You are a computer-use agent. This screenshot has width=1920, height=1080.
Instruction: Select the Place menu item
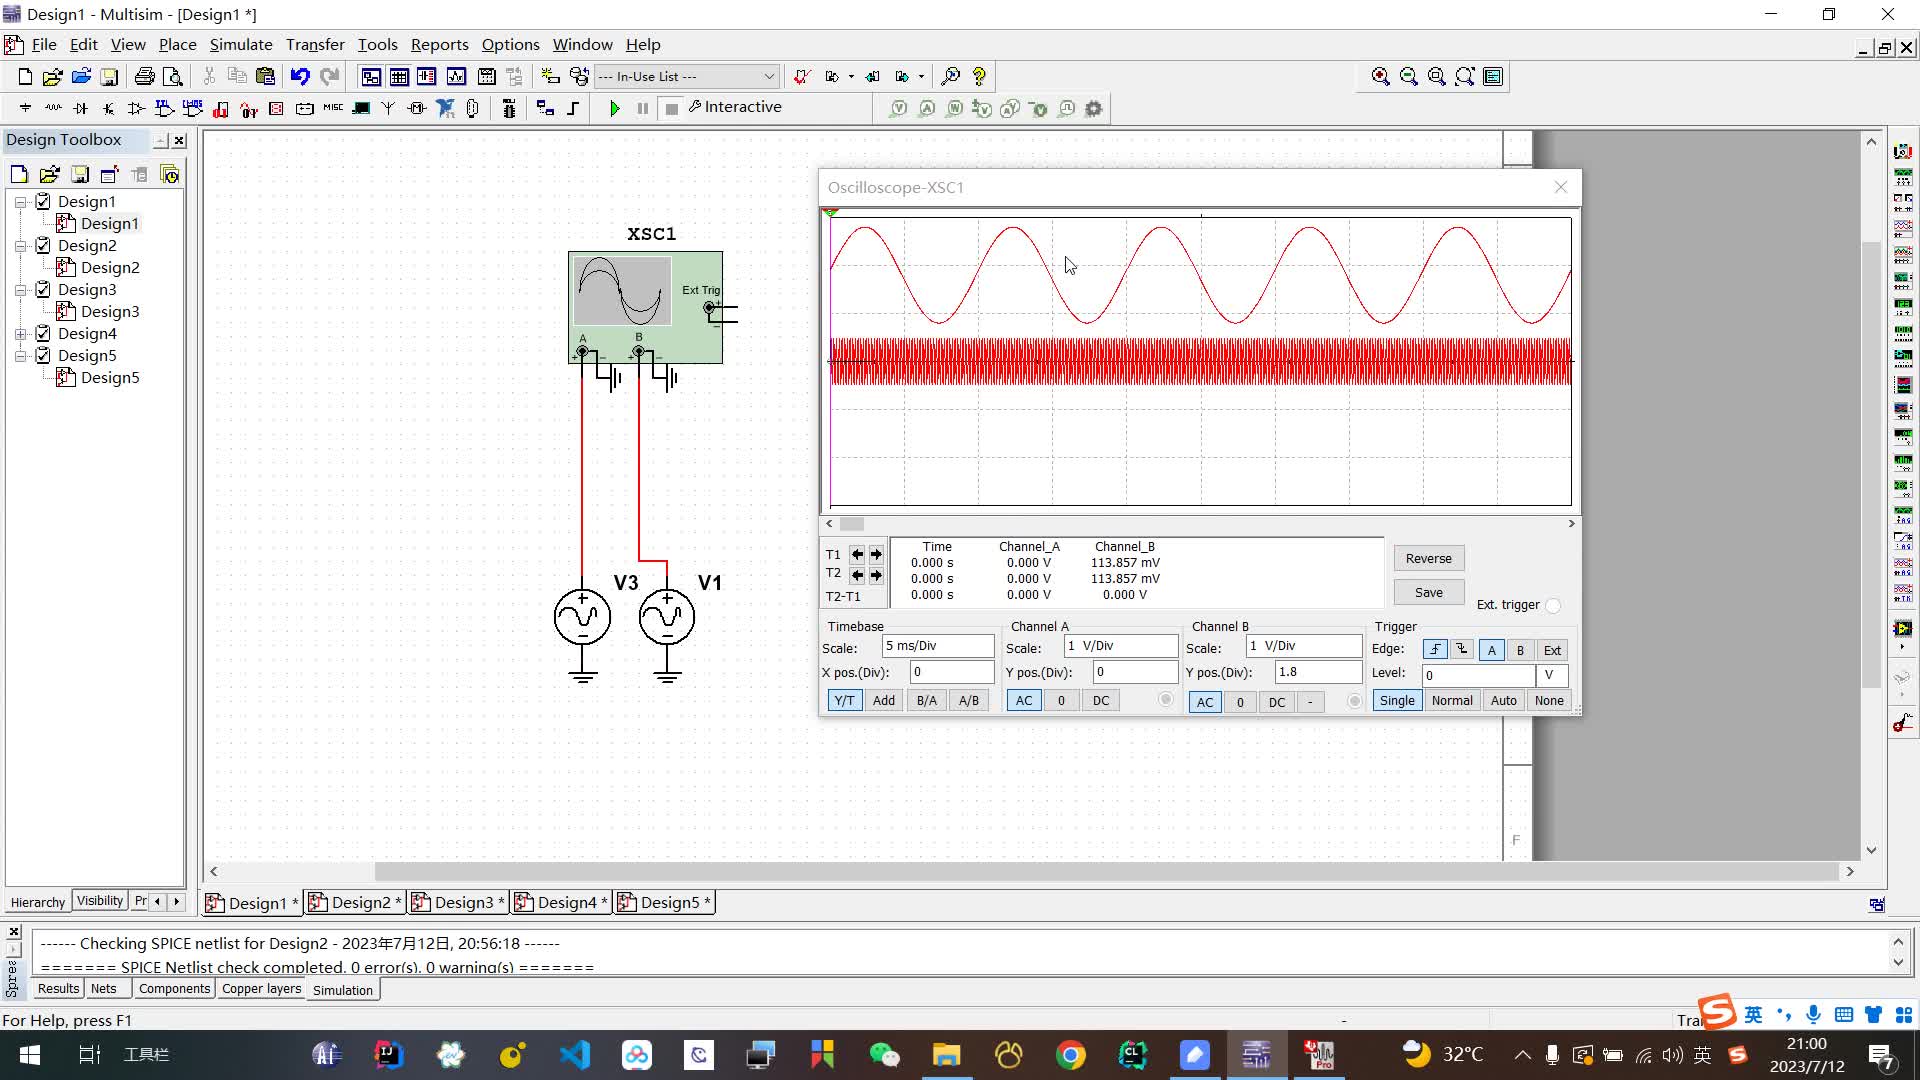point(178,44)
